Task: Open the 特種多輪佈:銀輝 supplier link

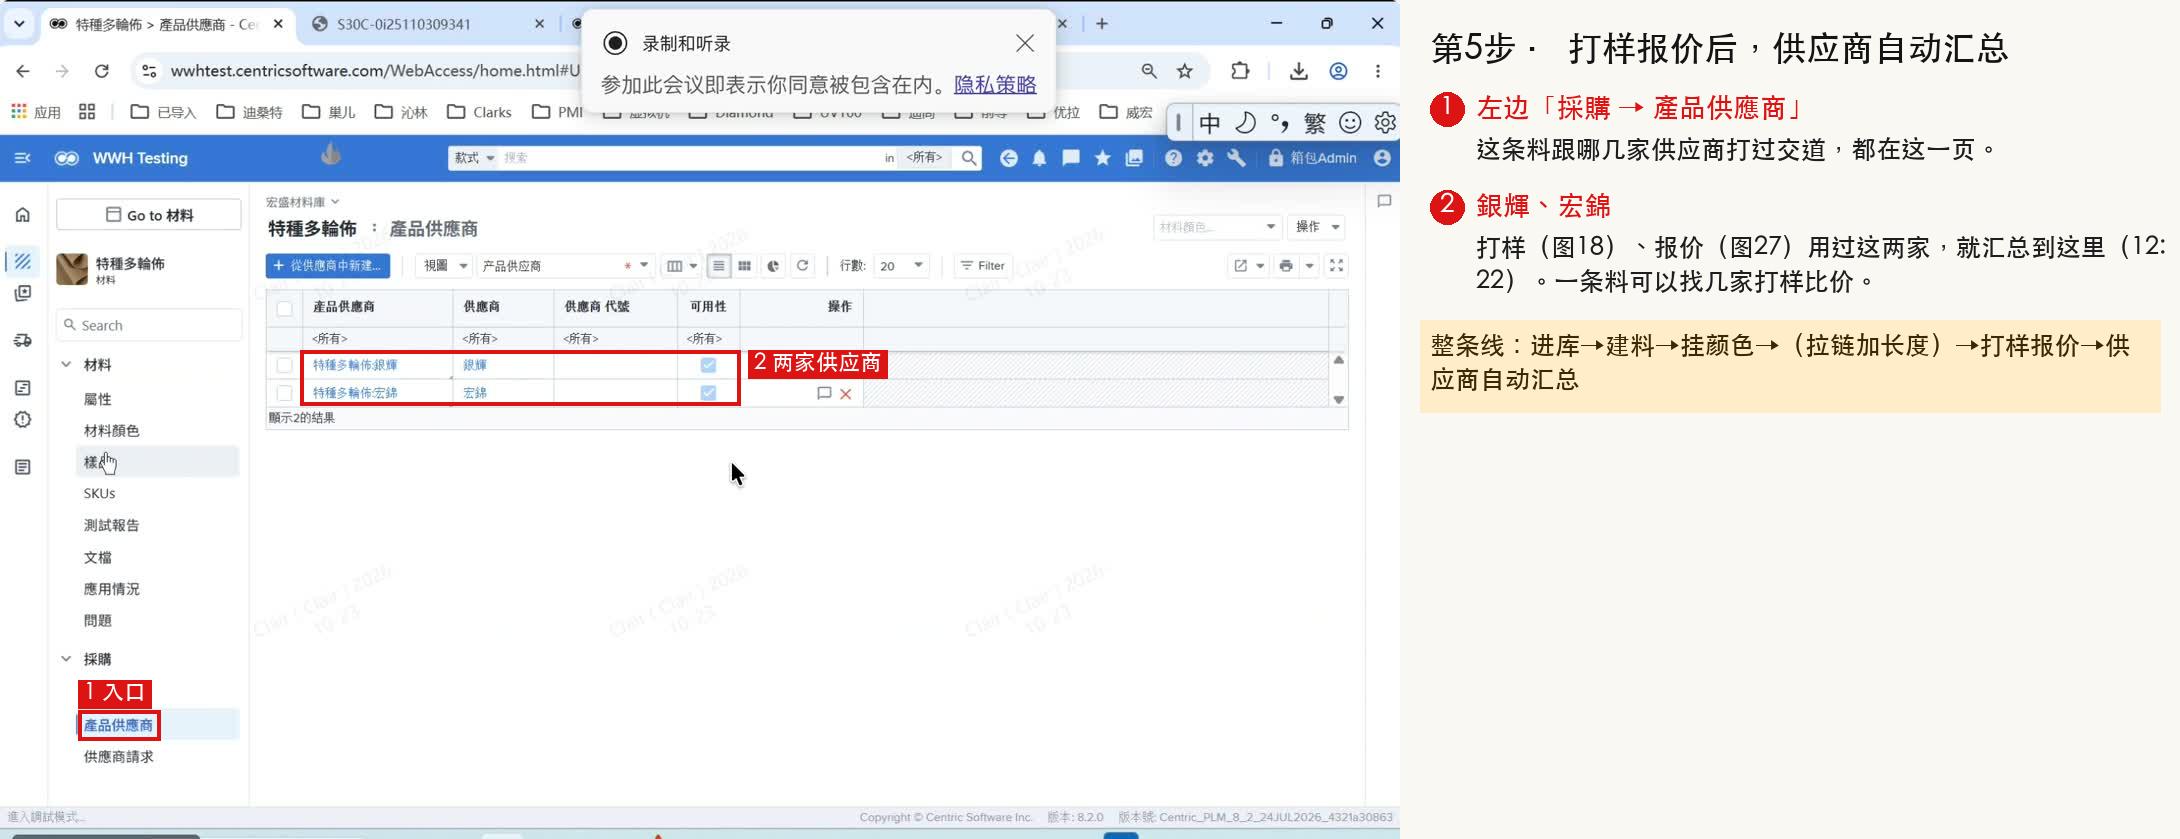Action: pos(355,366)
